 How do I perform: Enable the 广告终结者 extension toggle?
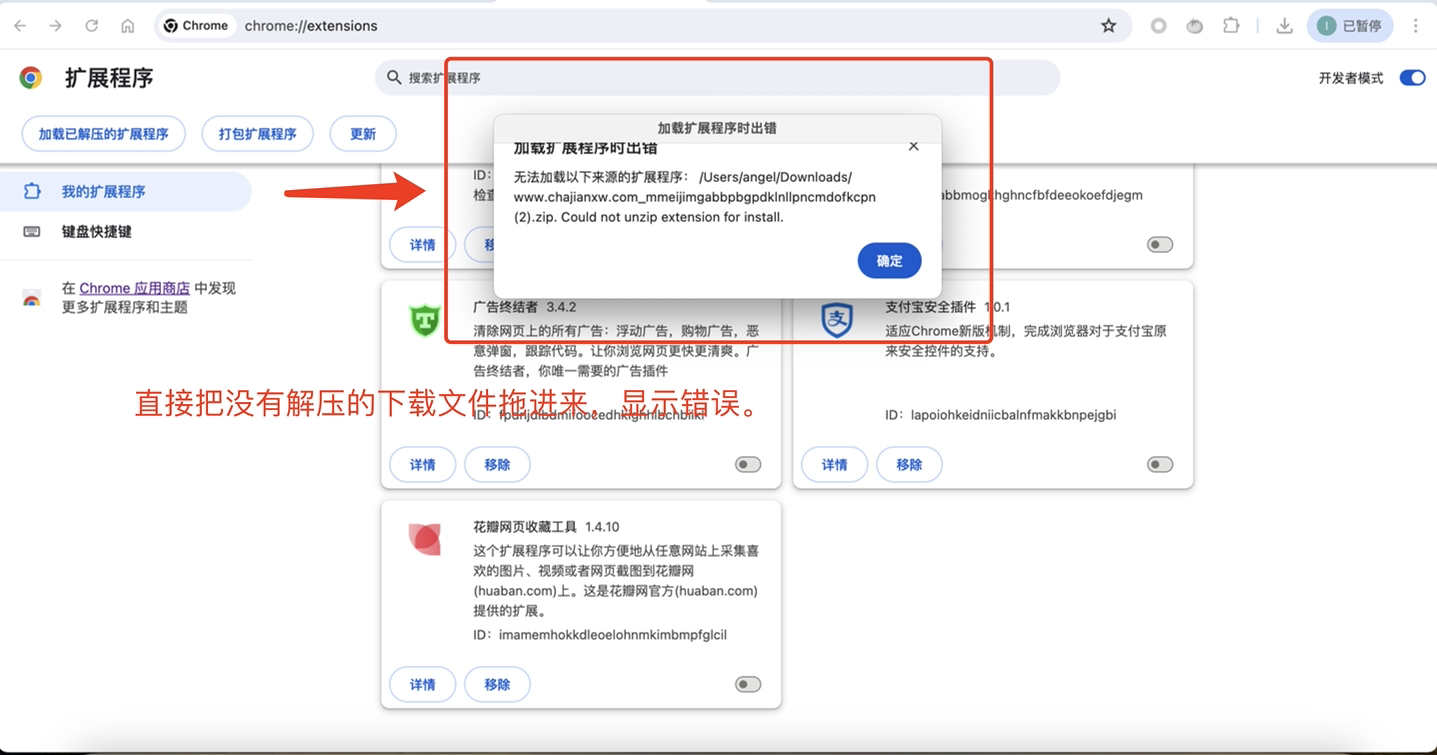point(748,465)
